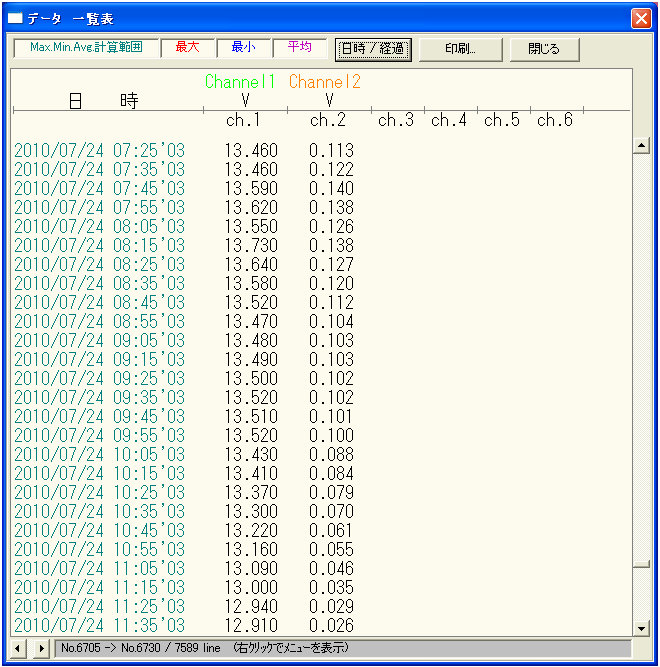
Task: Click ch.1 value 13.640
Action: [251, 265]
